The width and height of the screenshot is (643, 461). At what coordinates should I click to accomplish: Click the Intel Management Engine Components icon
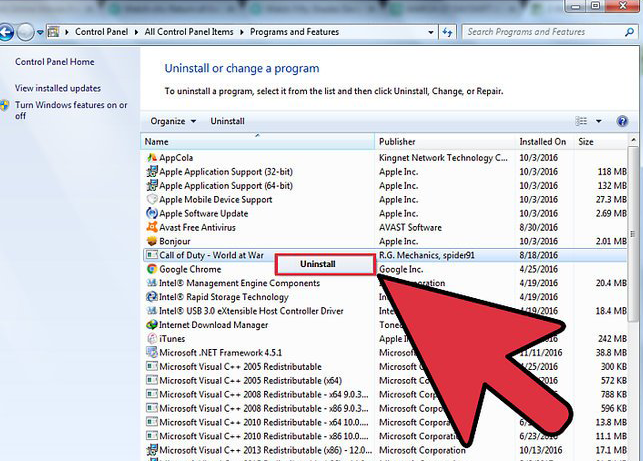click(152, 283)
